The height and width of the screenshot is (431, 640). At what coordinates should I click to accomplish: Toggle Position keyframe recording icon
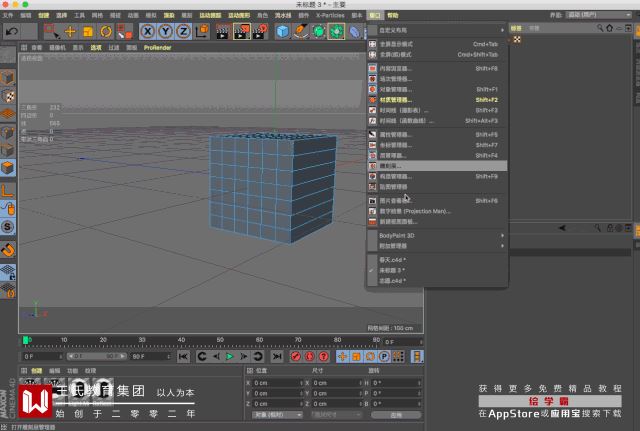342,356
